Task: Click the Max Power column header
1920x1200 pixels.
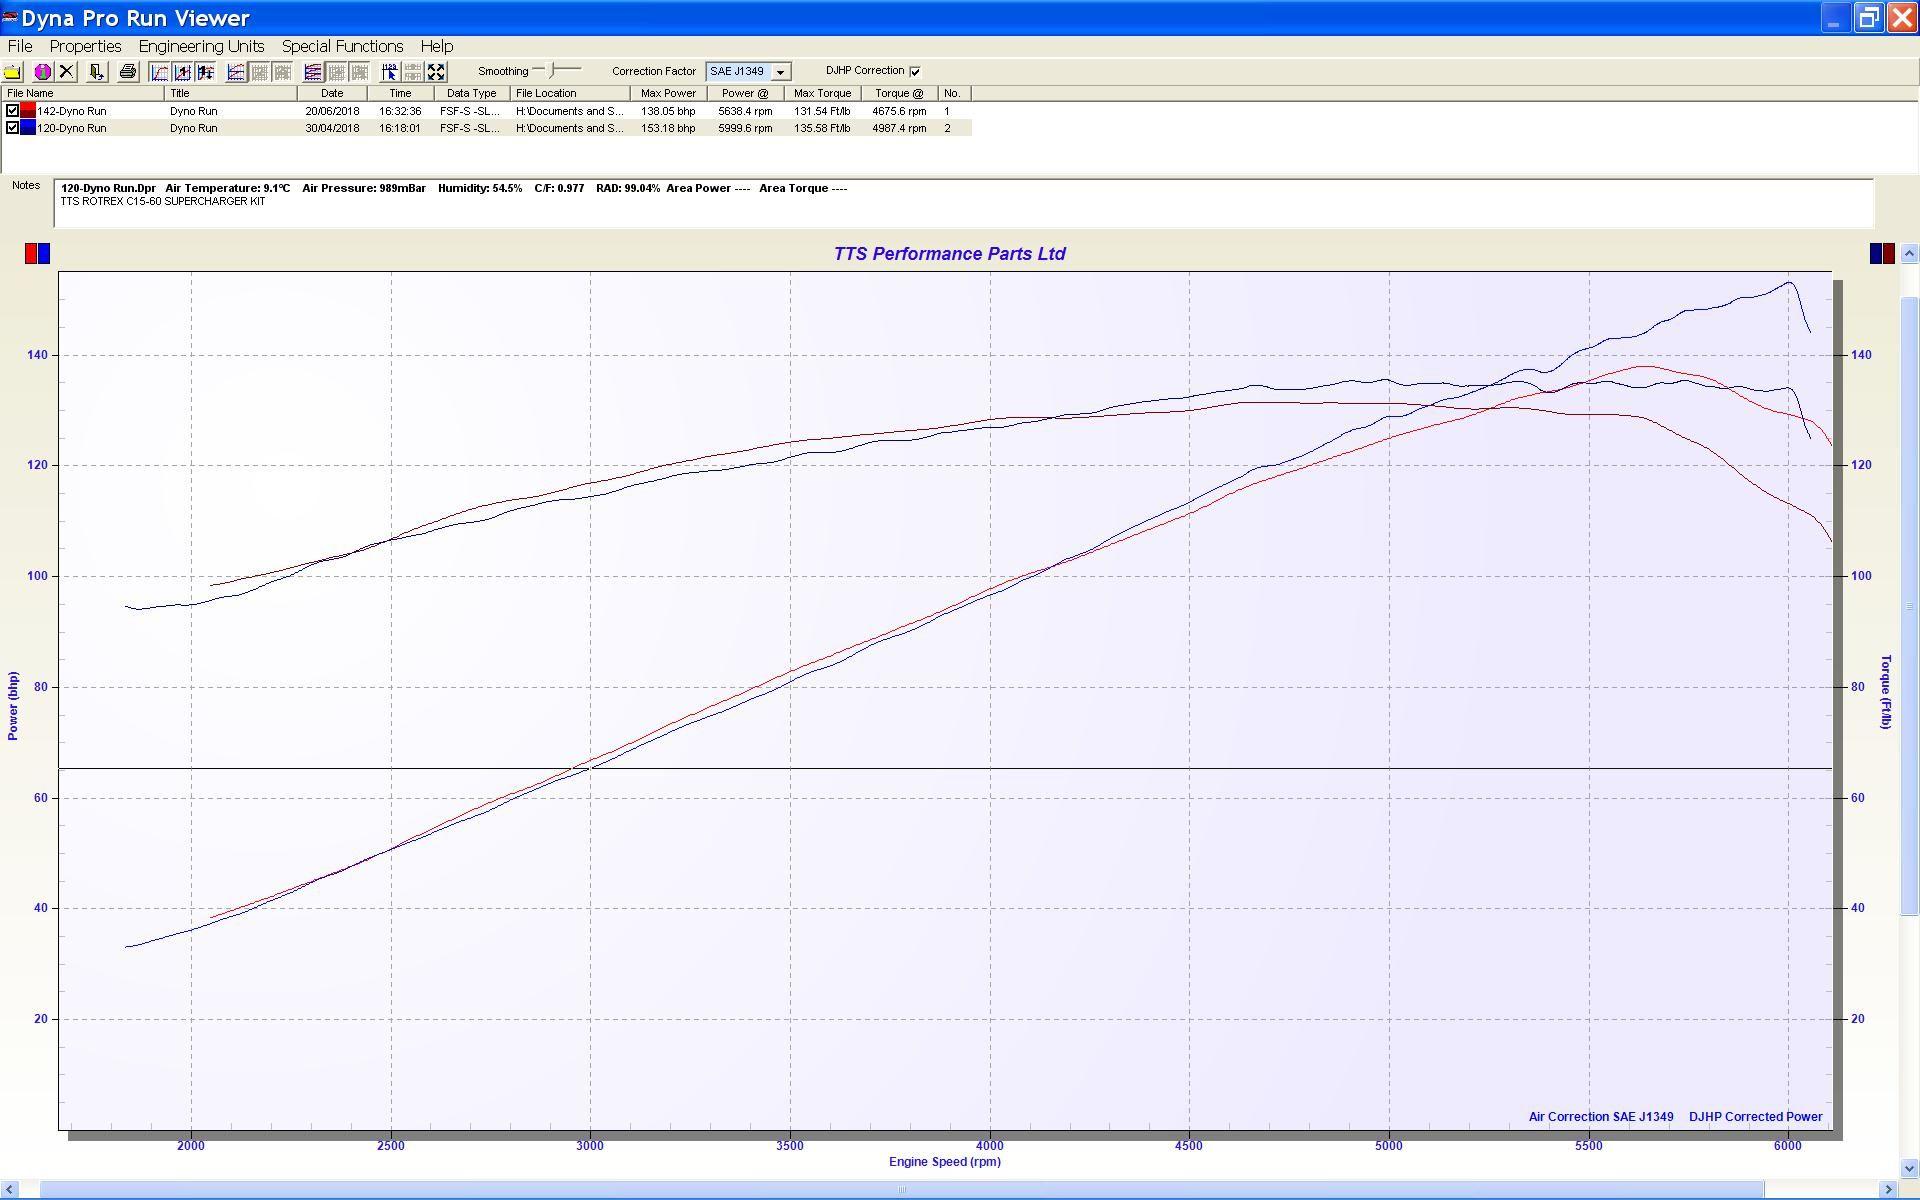Action: coord(668,93)
